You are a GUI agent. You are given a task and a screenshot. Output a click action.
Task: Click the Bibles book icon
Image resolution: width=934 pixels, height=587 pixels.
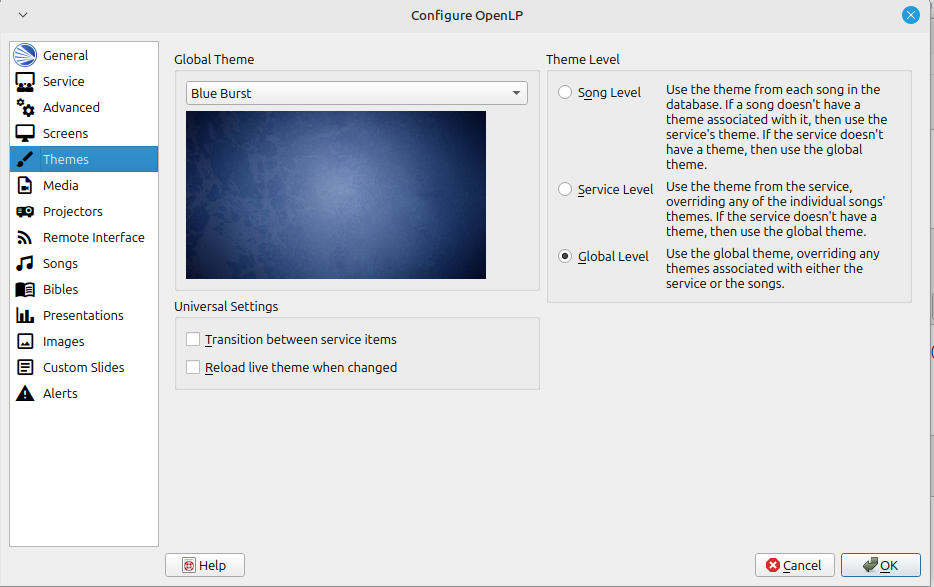[x=25, y=290]
